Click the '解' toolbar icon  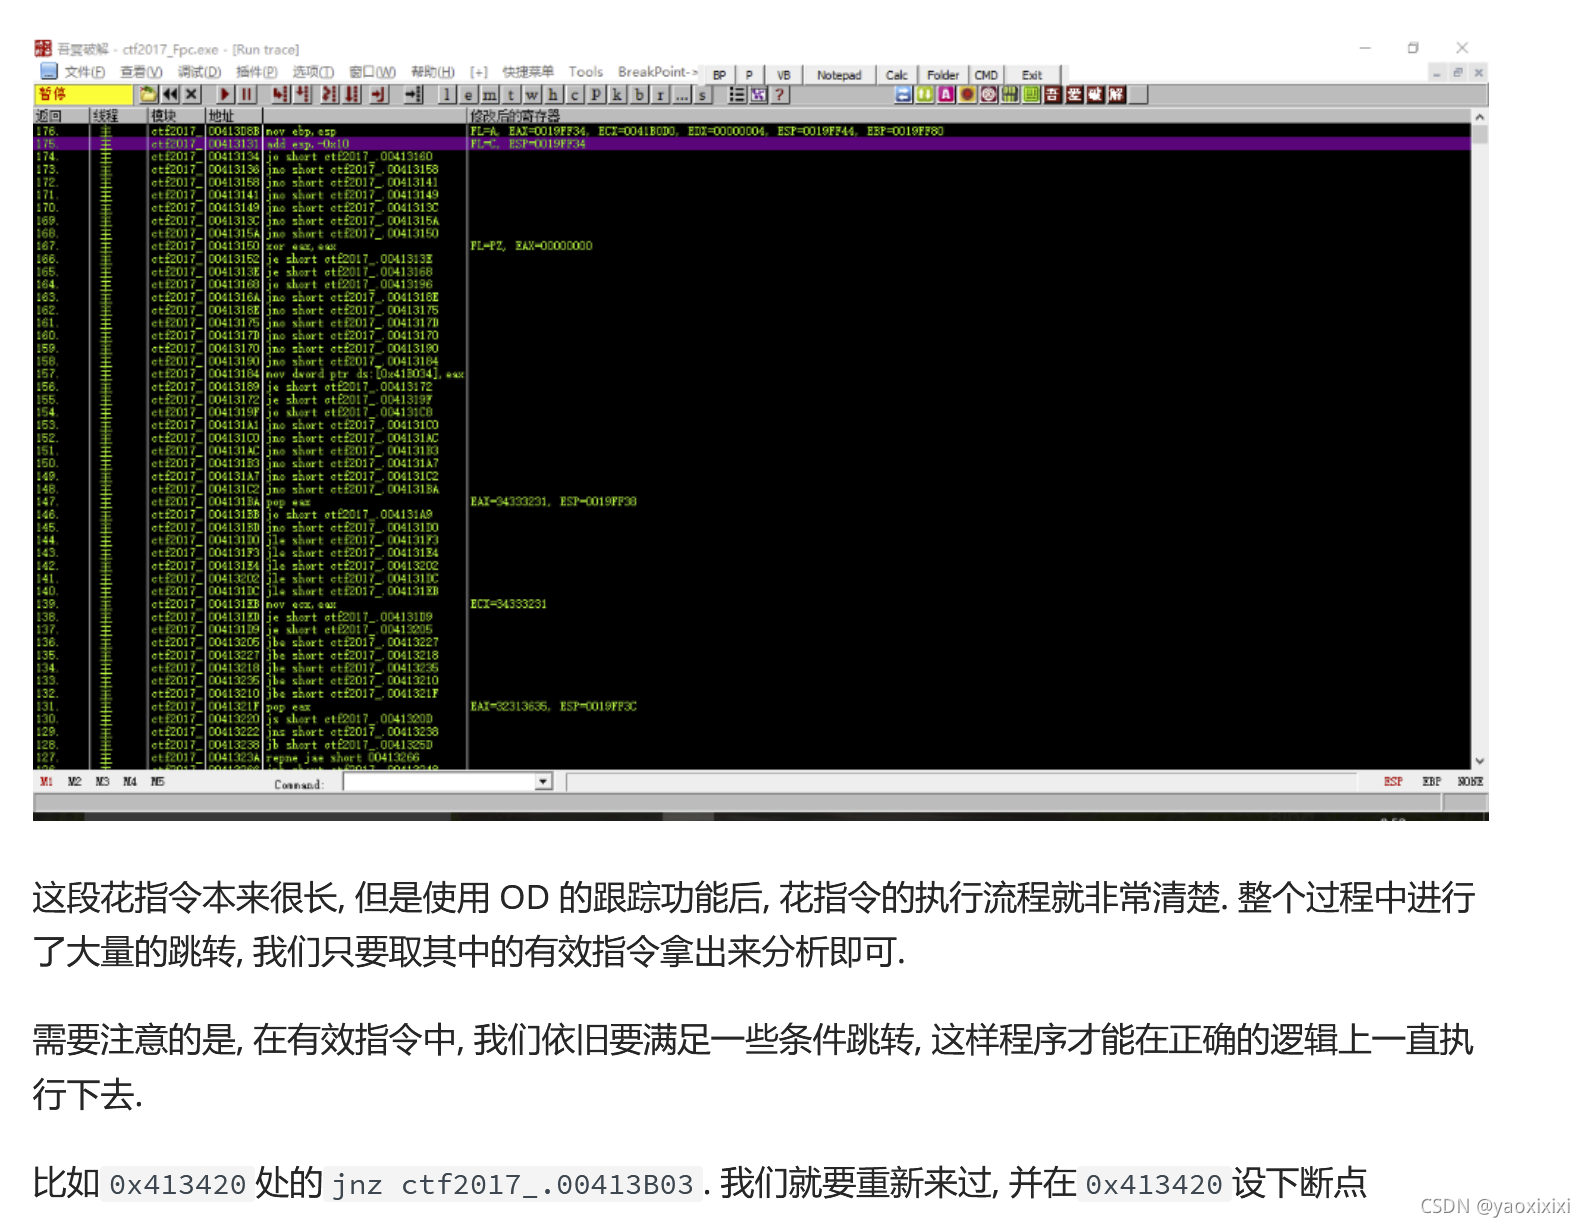pyautogui.click(x=1116, y=94)
